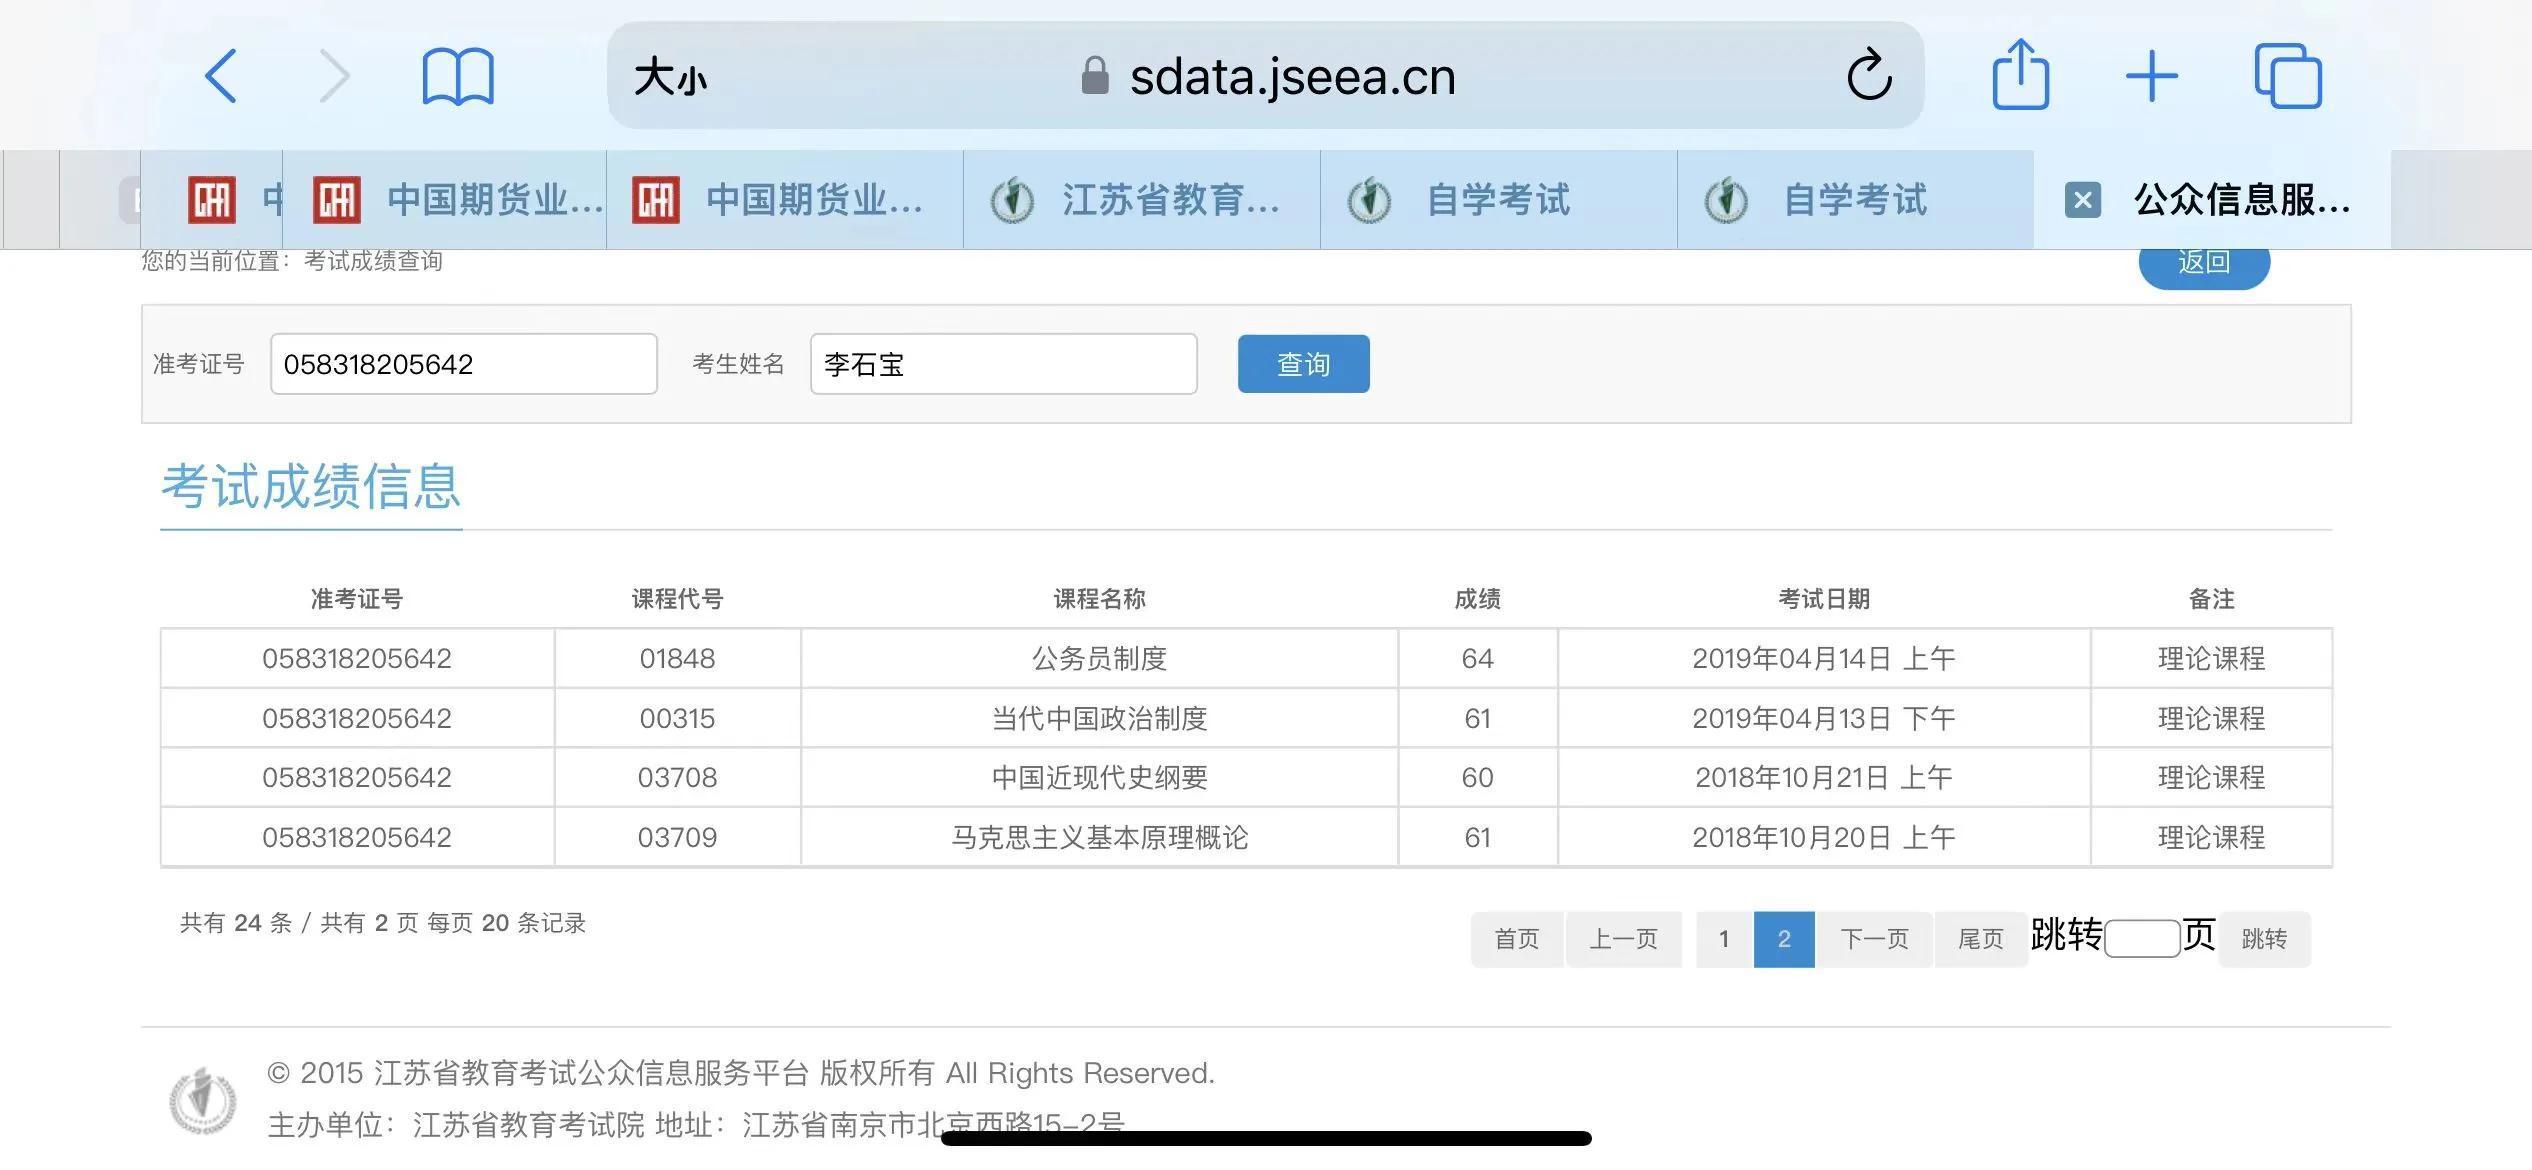This screenshot has width=2532, height=1170.
Task: Select course code 03708 cell
Action: pyautogui.click(x=678, y=778)
